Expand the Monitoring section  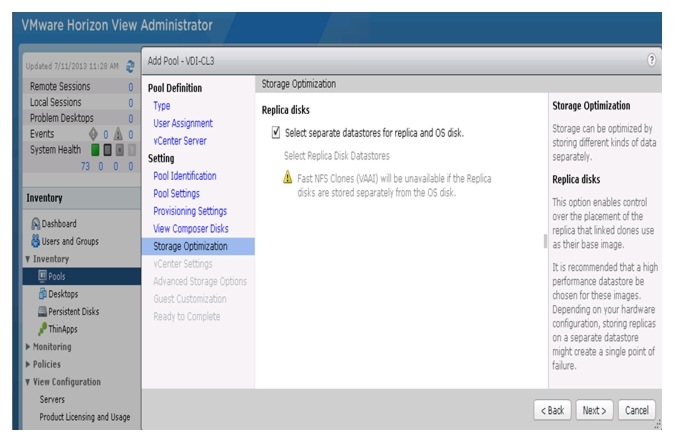tap(28, 347)
